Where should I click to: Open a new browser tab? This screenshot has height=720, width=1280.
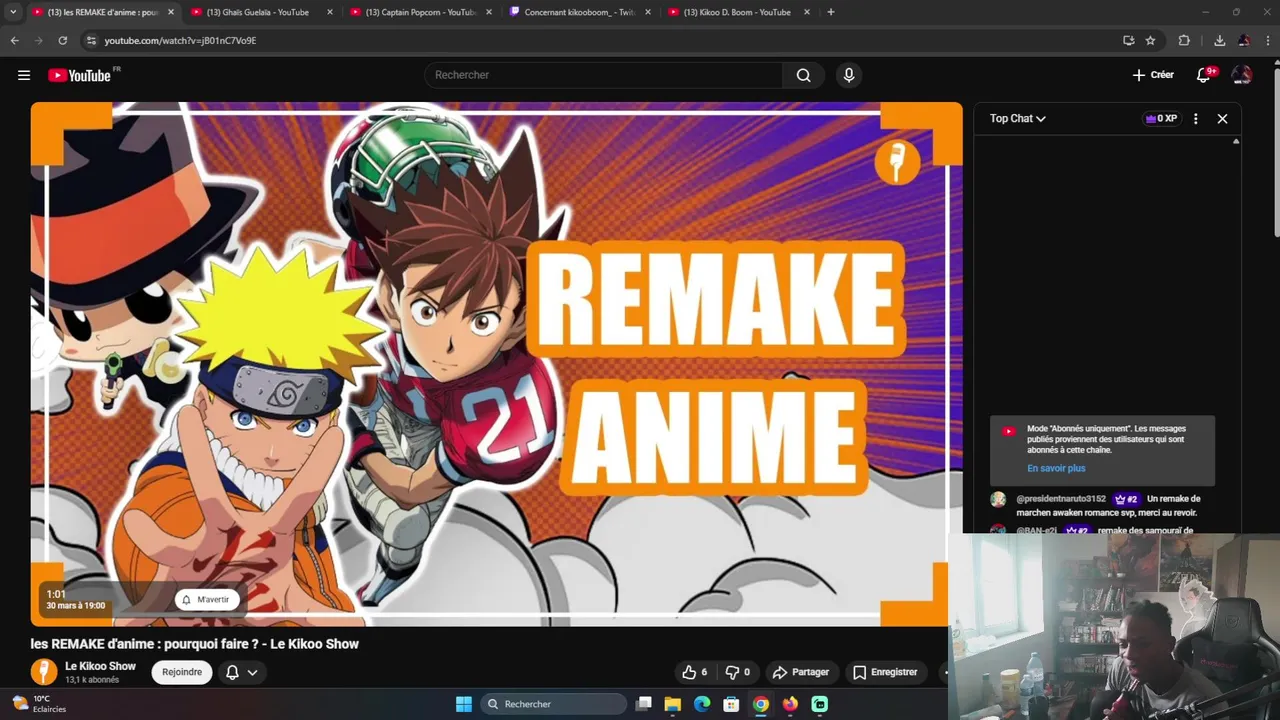(830, 12)
